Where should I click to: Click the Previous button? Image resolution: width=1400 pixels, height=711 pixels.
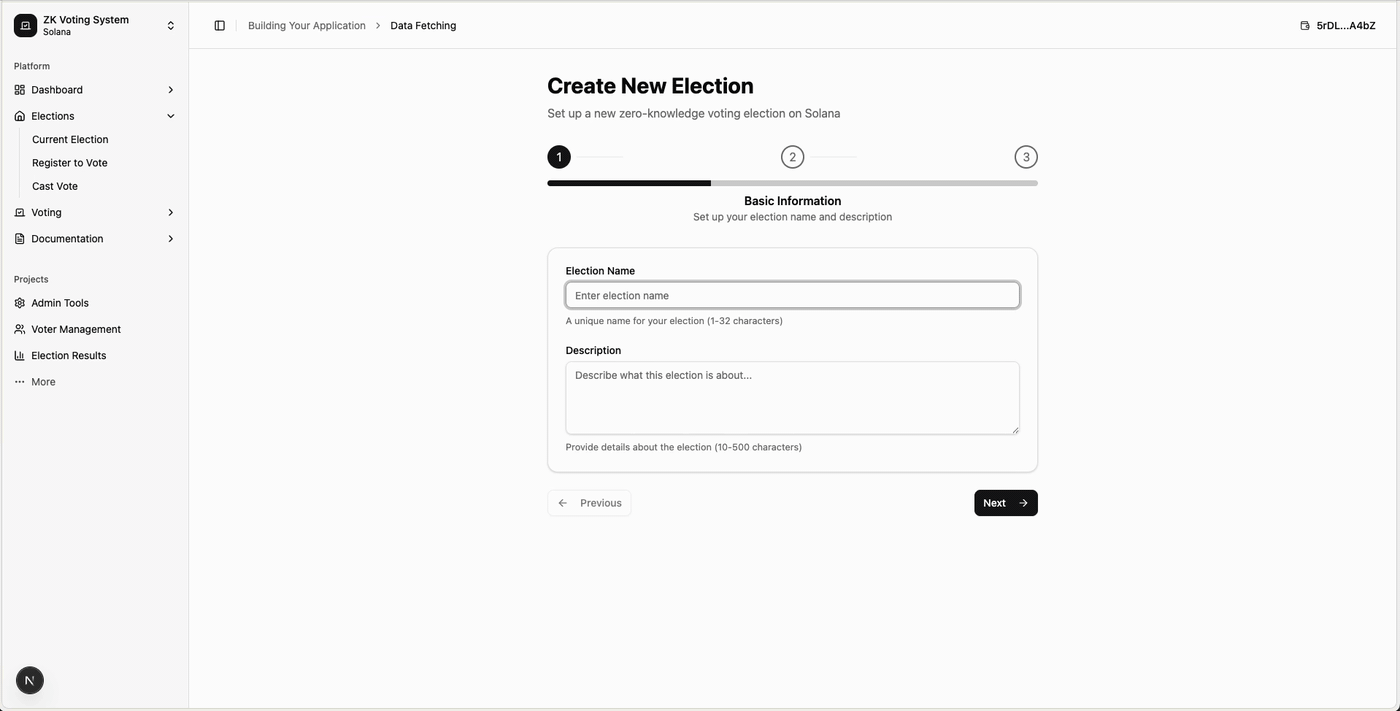589,502
